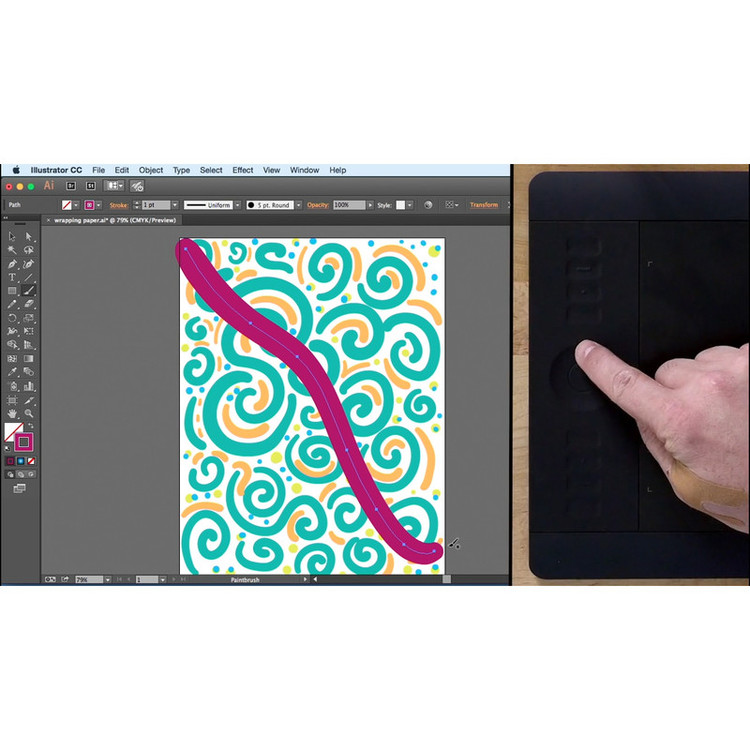Select the Pen tool
The height and width of the screenshot is (750, 750).
pos(12,264)
